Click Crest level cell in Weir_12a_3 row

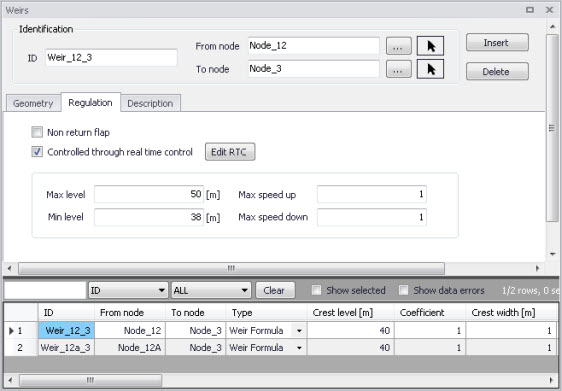tap(351, 347)
